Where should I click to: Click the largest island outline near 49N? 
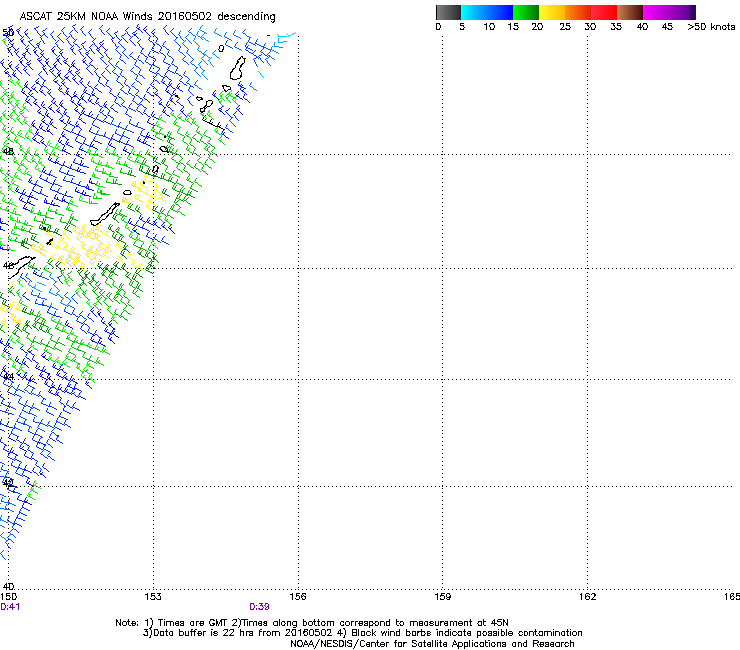click(x=238, y=68)
